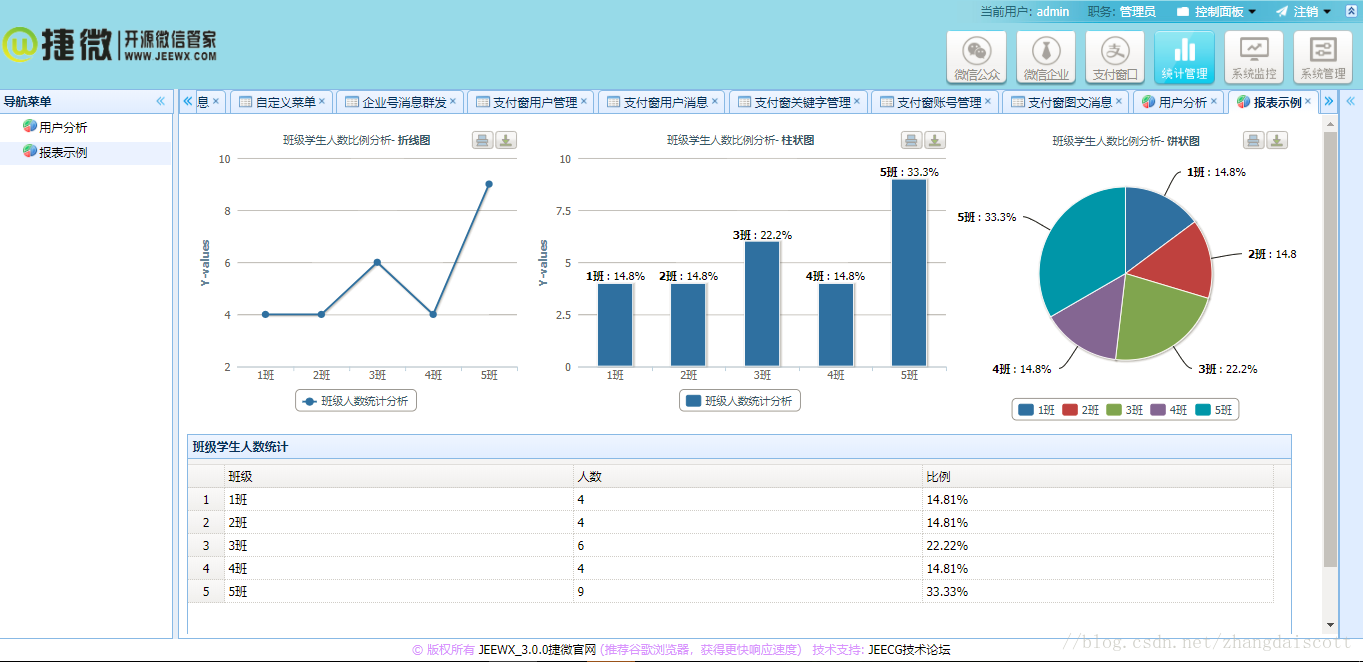Download the 柱状图 bar chart
Screen dimensions: 1363x662
click(x=935, y=140)
